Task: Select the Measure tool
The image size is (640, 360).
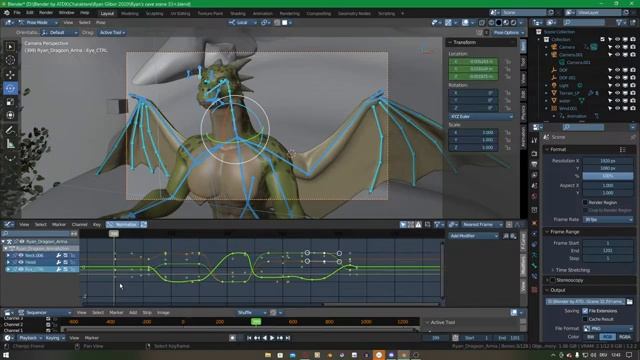Action: (x=10, y=144)
